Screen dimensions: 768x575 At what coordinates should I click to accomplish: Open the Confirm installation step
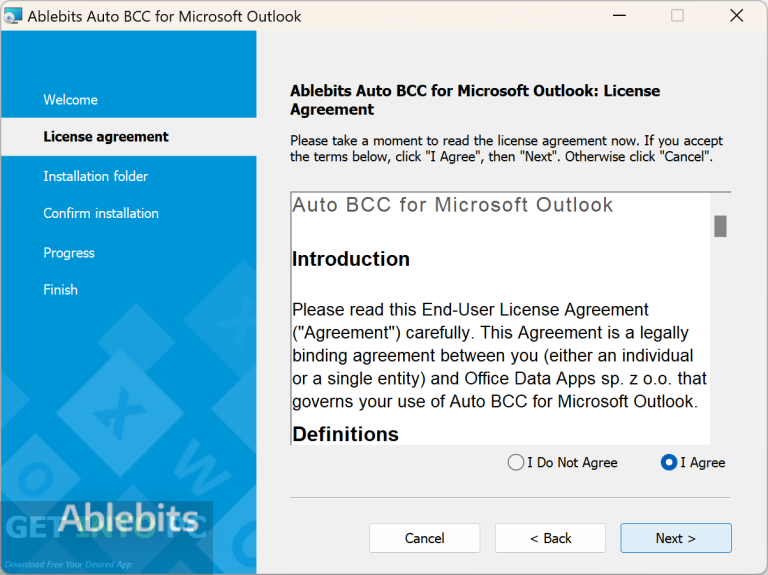point(101,213)
